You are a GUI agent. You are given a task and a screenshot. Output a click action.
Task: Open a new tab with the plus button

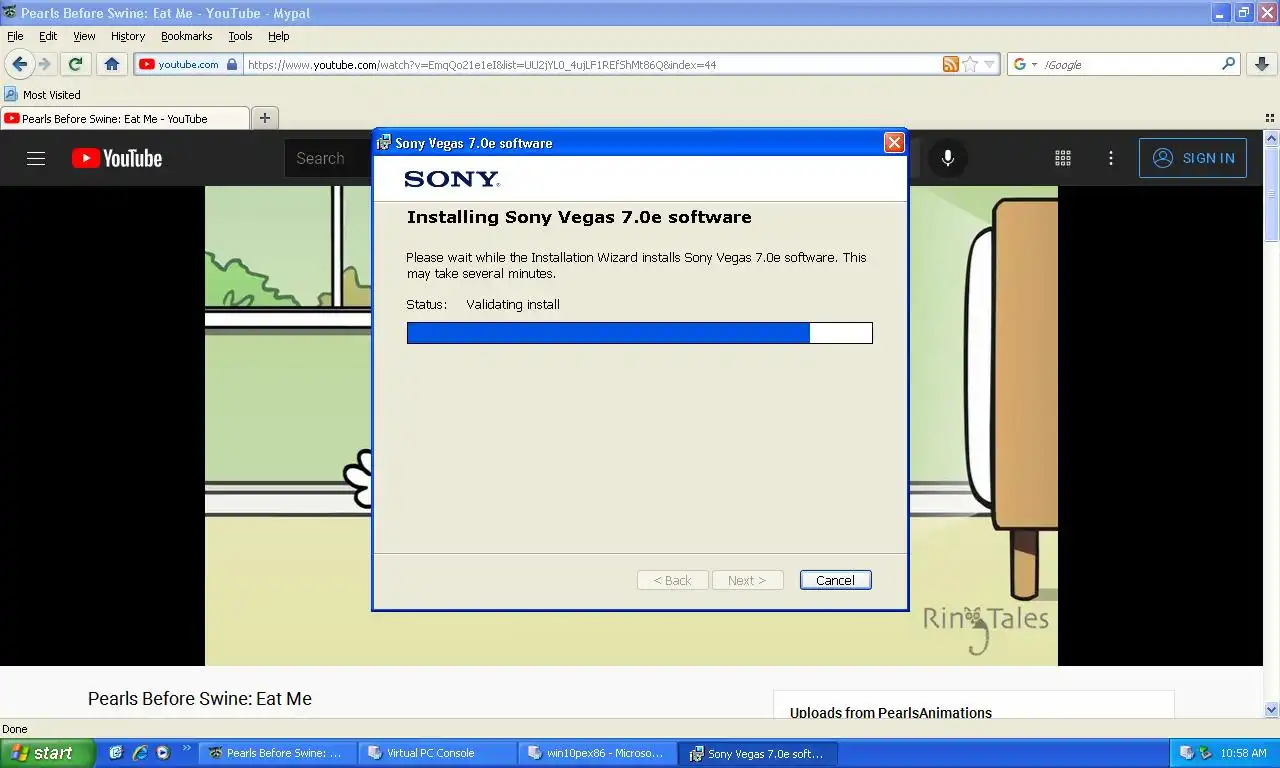coord(265,118)
